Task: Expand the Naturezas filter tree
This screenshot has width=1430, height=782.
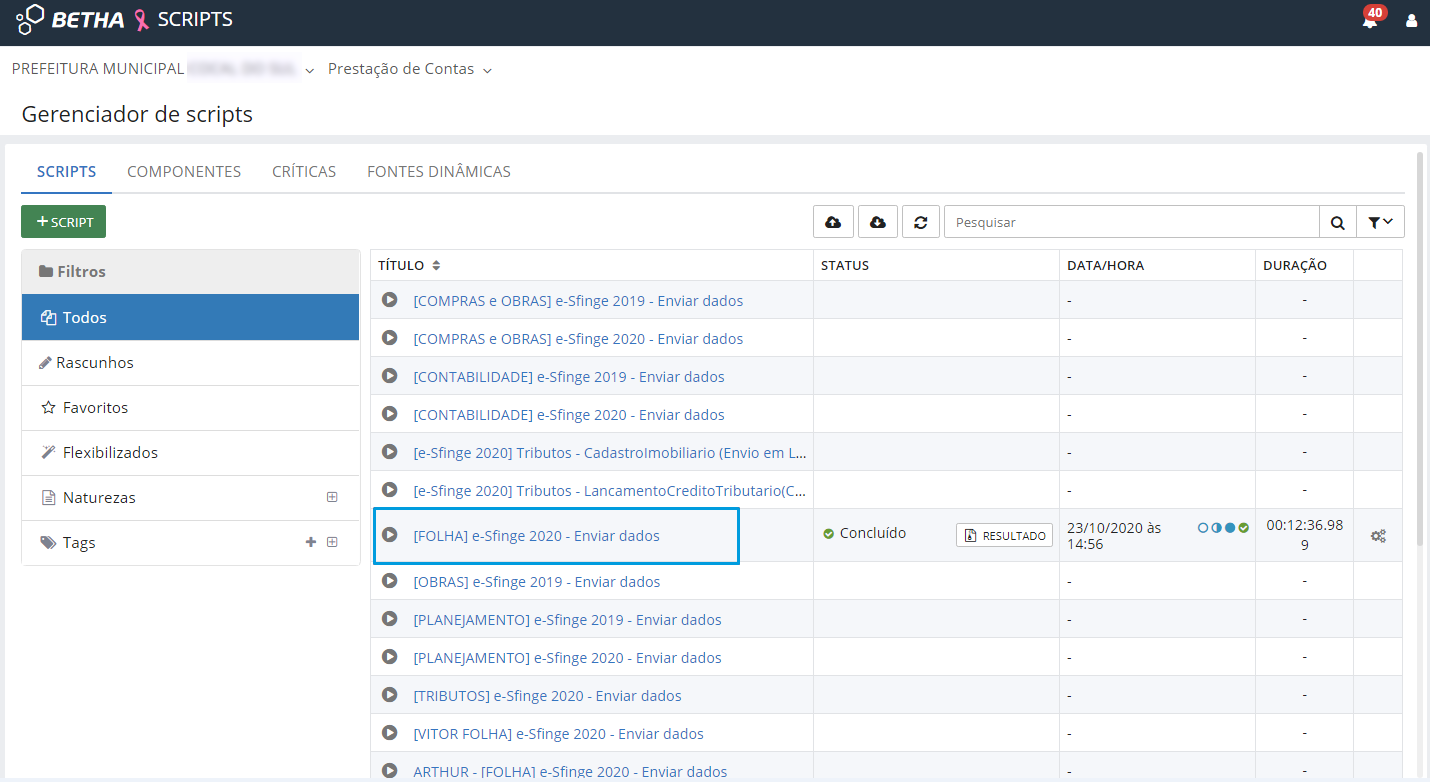Action: coord(332,497)
